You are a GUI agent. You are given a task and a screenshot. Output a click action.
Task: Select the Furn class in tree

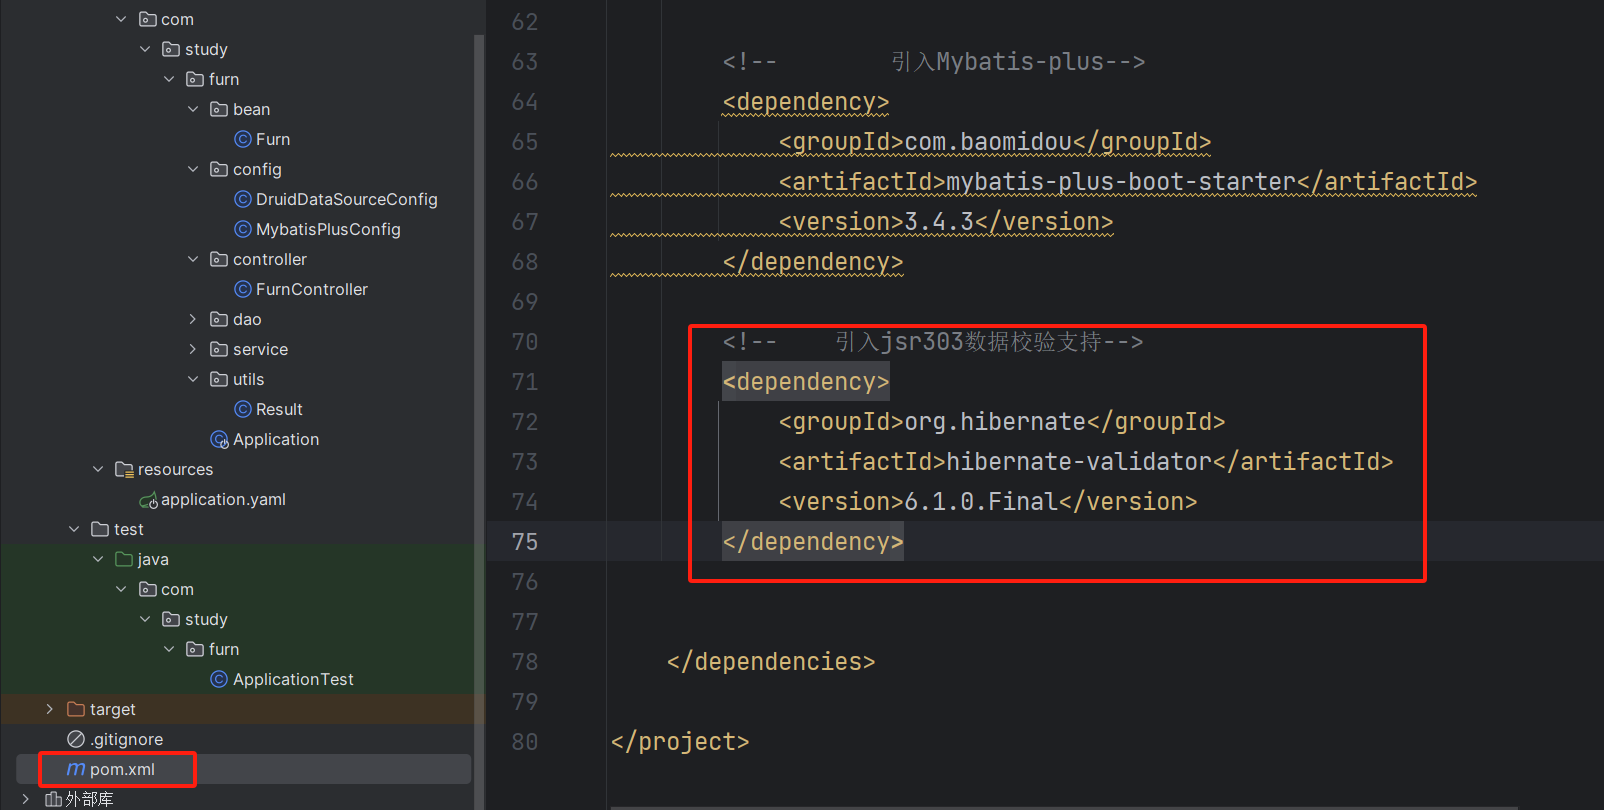coord(273,139)
